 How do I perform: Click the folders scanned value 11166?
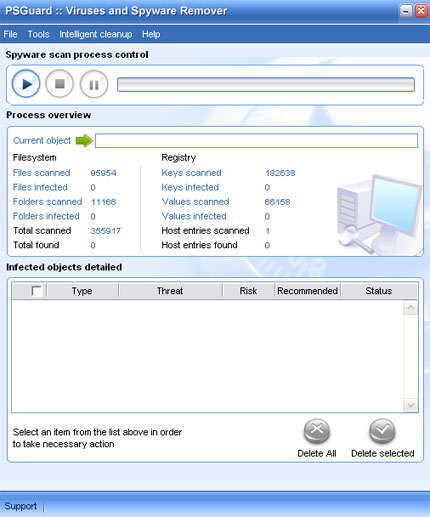[103, 202]
